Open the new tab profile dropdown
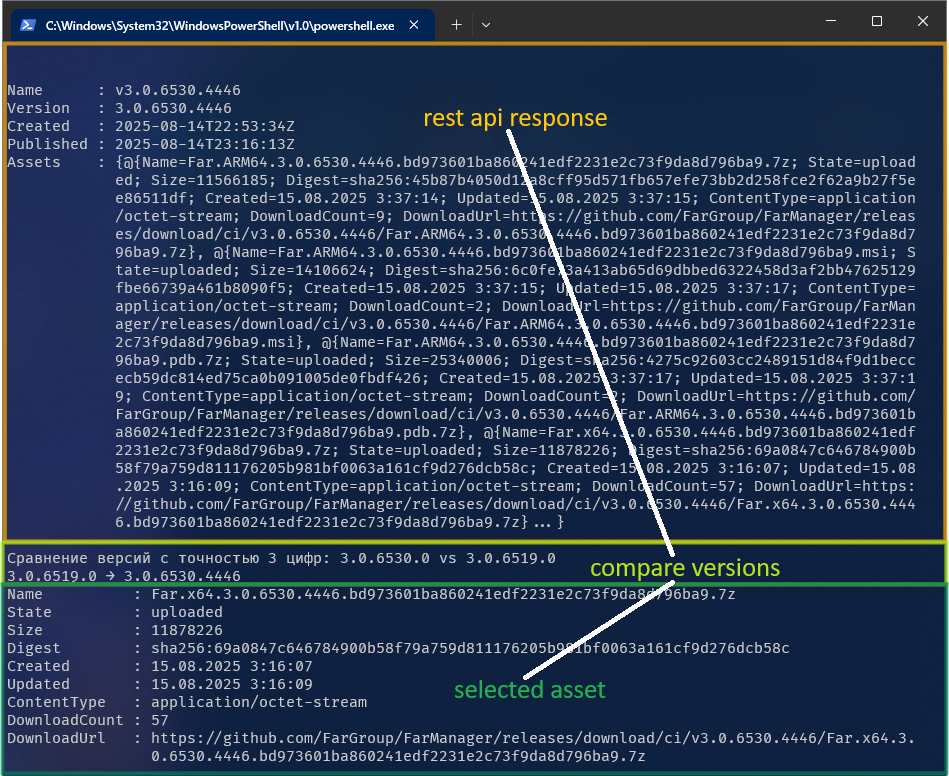This screenshot has height=776, width=949. point(485,25)
